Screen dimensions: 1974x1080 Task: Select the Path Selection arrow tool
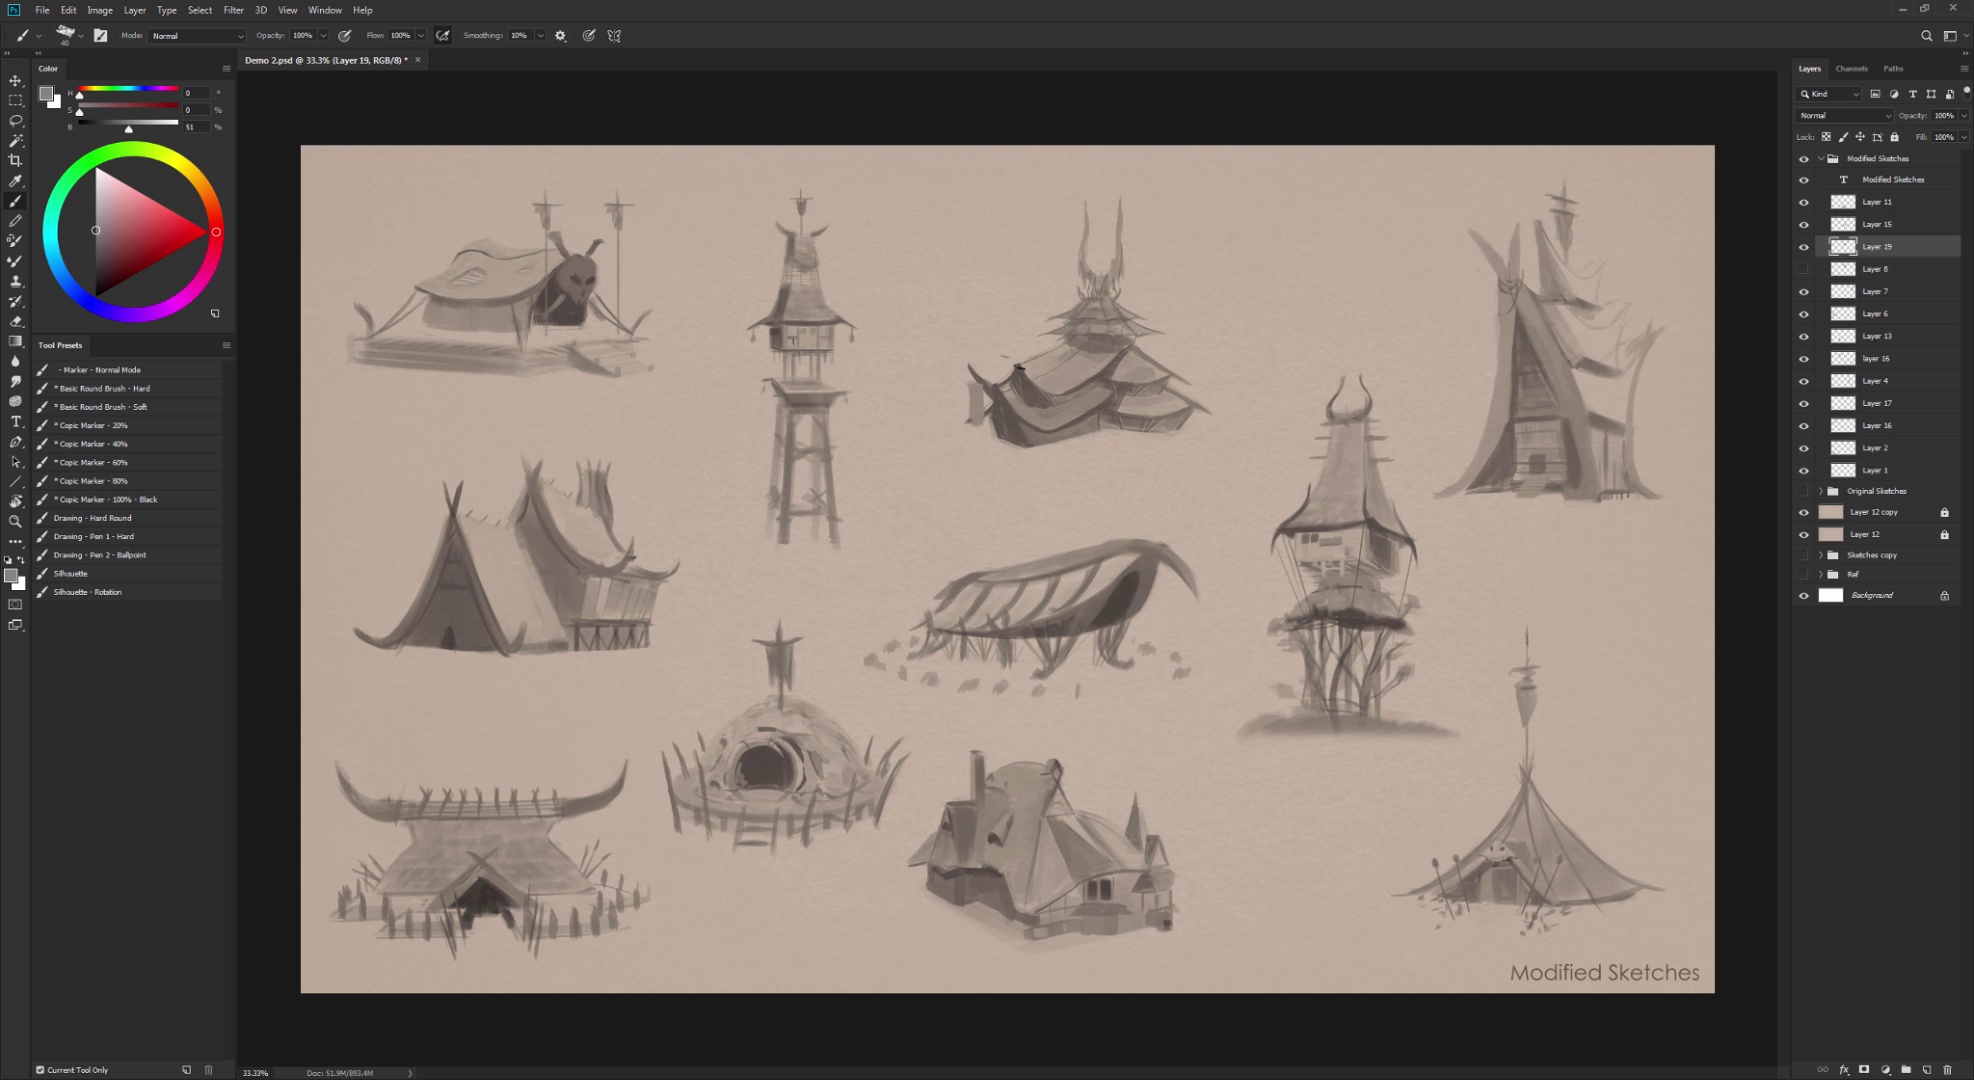click(x=15, y=462)
